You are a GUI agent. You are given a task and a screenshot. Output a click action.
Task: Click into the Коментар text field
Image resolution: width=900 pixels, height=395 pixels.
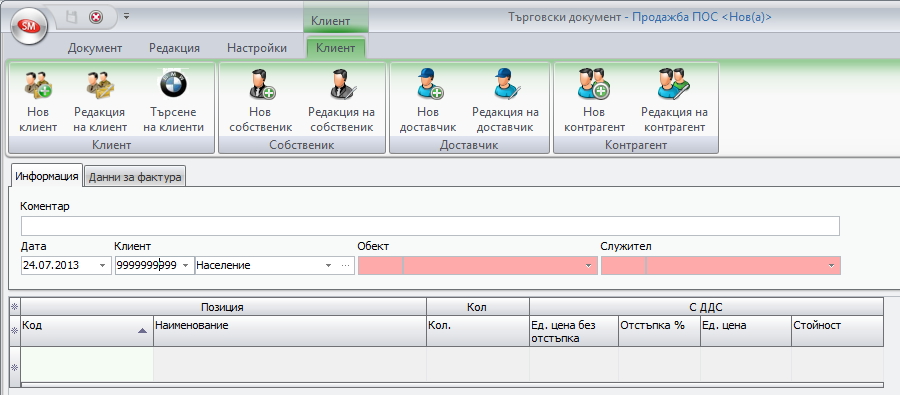430,226
